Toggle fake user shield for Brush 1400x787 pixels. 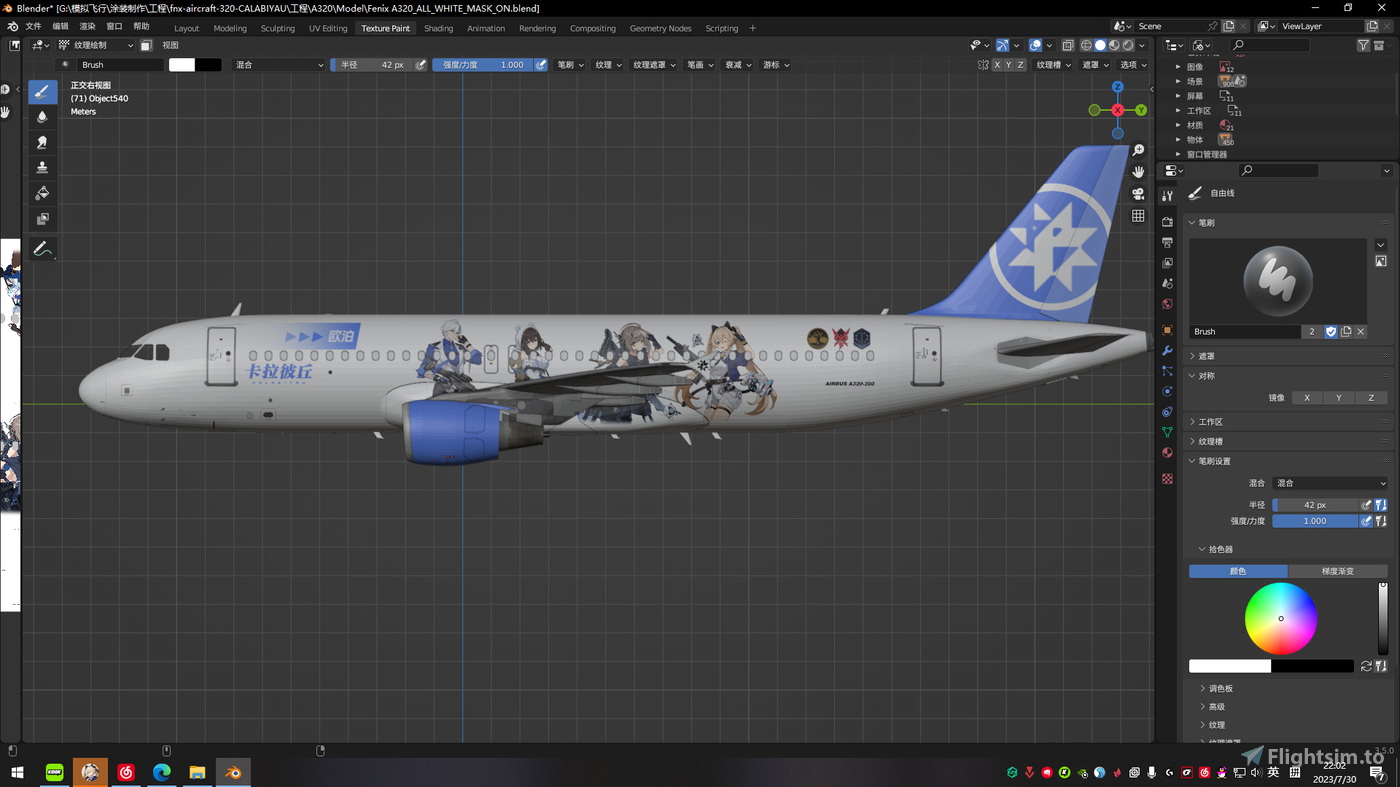pyautogui.click(x=1331, y=332)
